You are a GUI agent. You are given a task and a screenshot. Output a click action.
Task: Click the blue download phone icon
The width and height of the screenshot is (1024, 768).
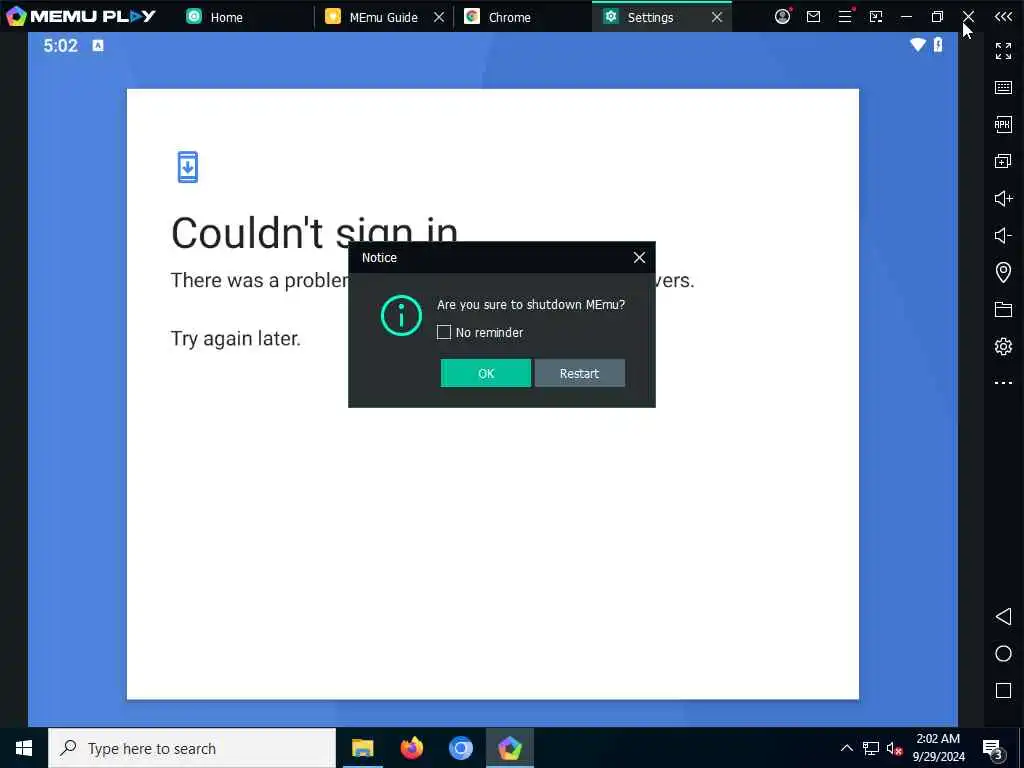tap(187, 167)
